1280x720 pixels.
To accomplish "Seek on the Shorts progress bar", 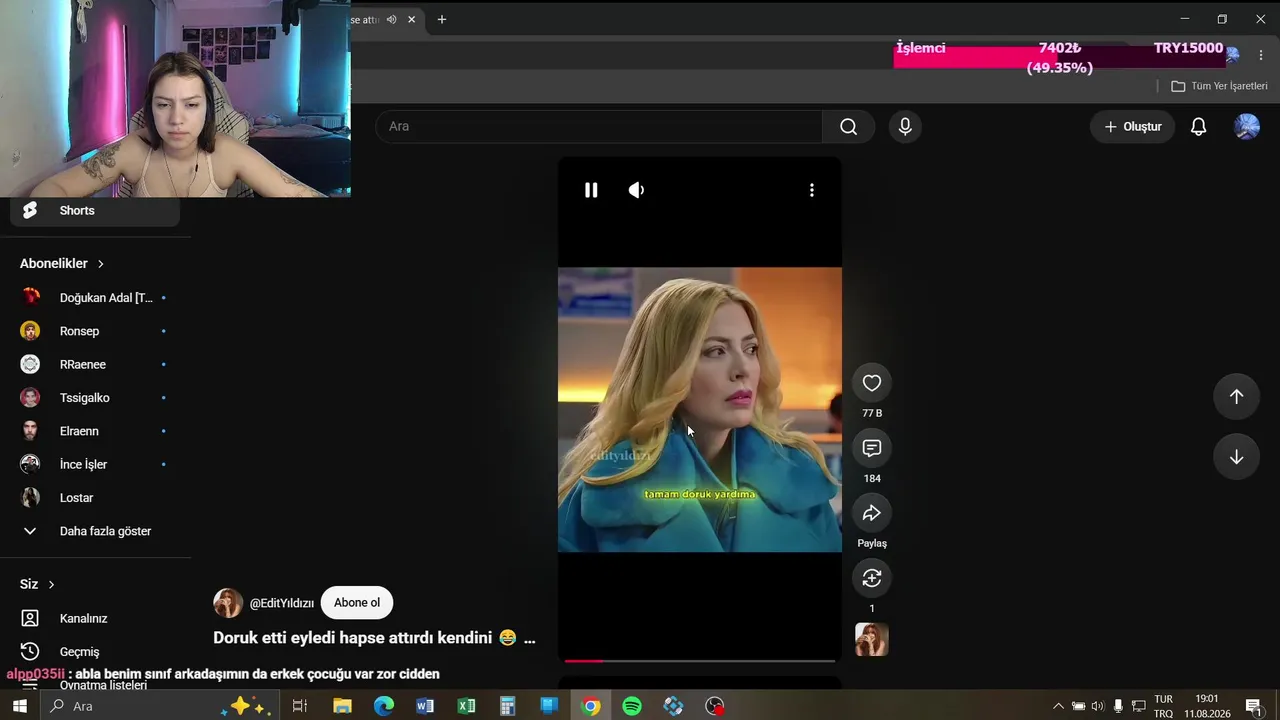I will [700, 661].
